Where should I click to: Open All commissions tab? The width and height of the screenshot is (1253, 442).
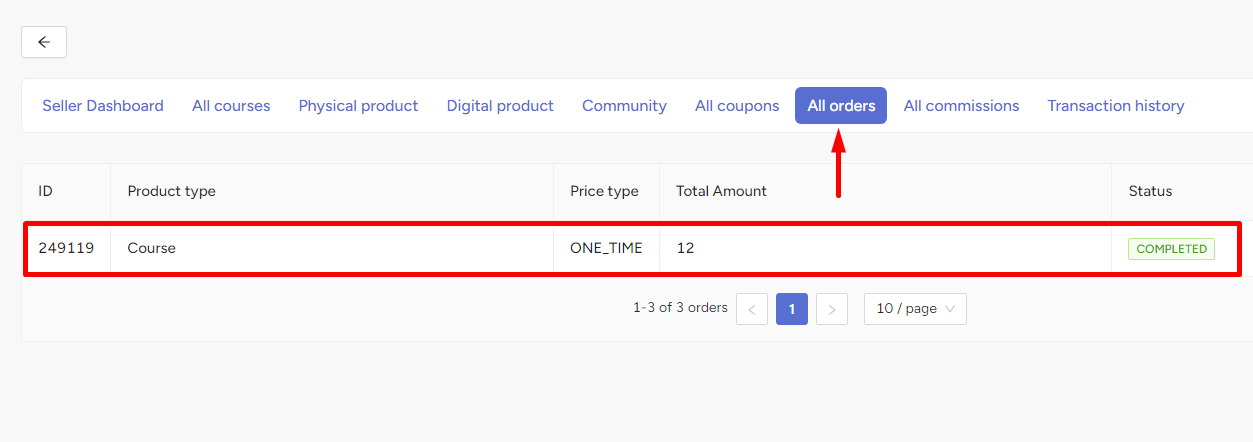pyautogui.click(x=961, y=106)
